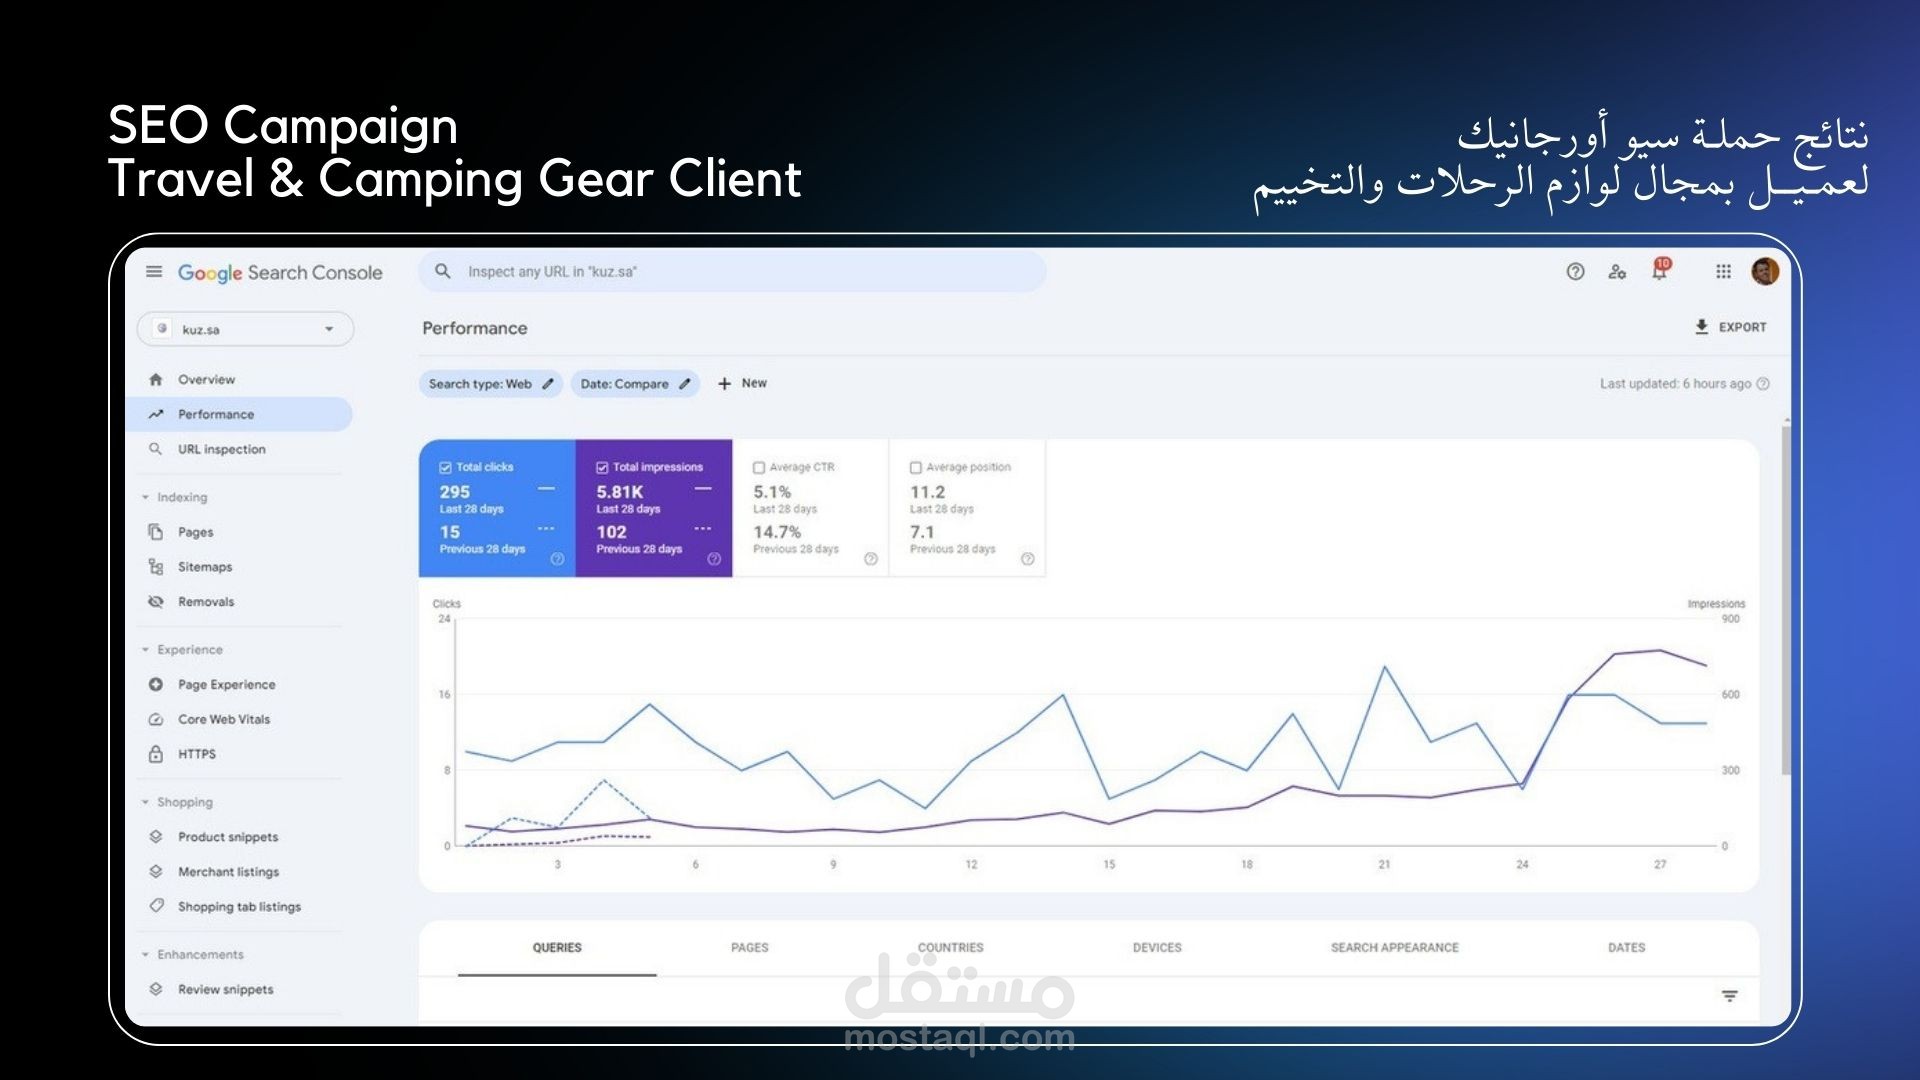1920x1080 pixels.
Task: Edit Search type Web filter pencil
Action: click(x=548, y=384)
